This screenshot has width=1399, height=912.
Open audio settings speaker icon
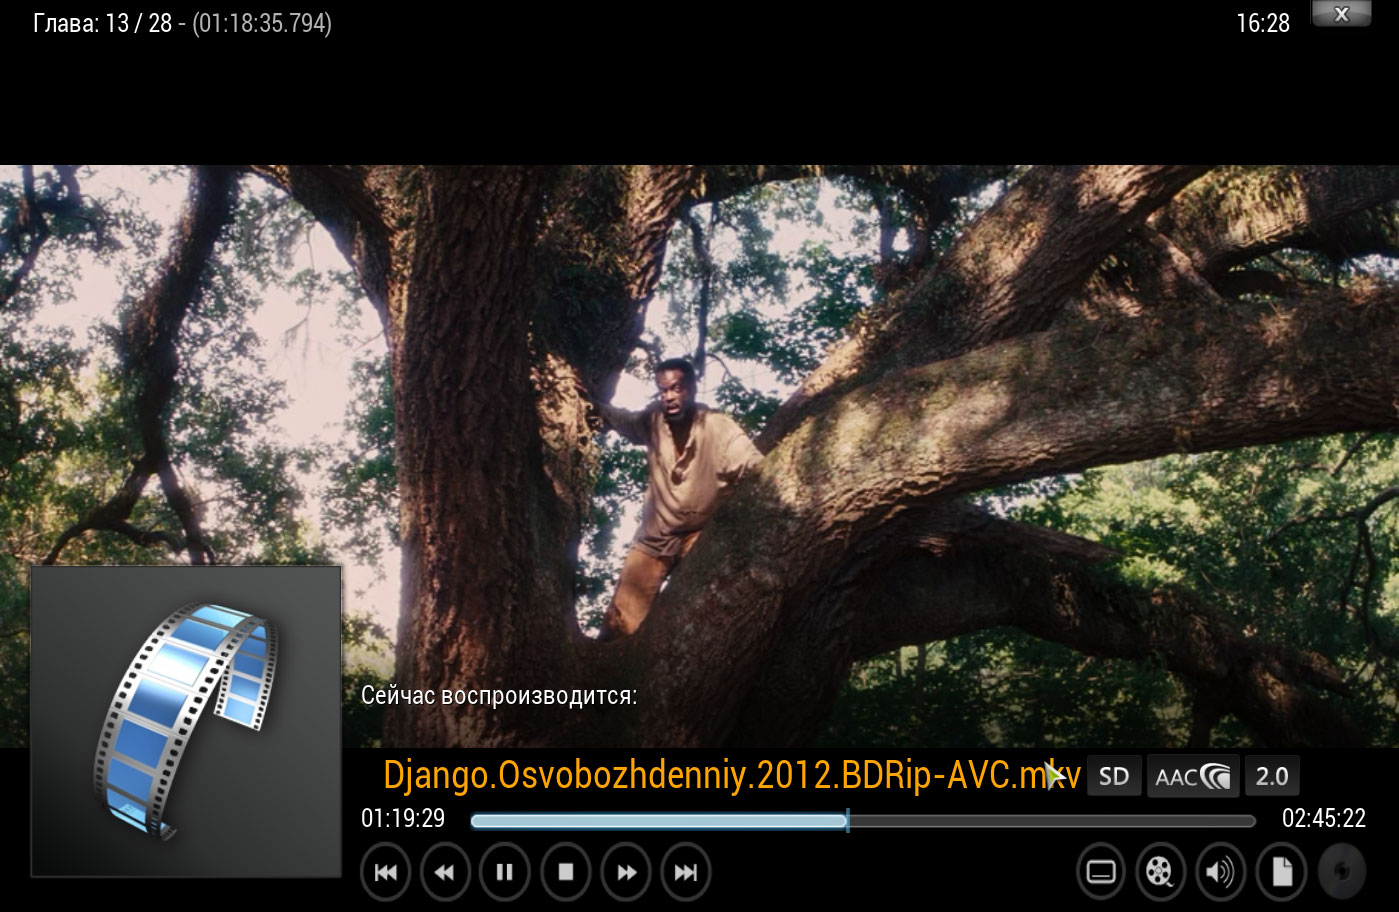1220,872
